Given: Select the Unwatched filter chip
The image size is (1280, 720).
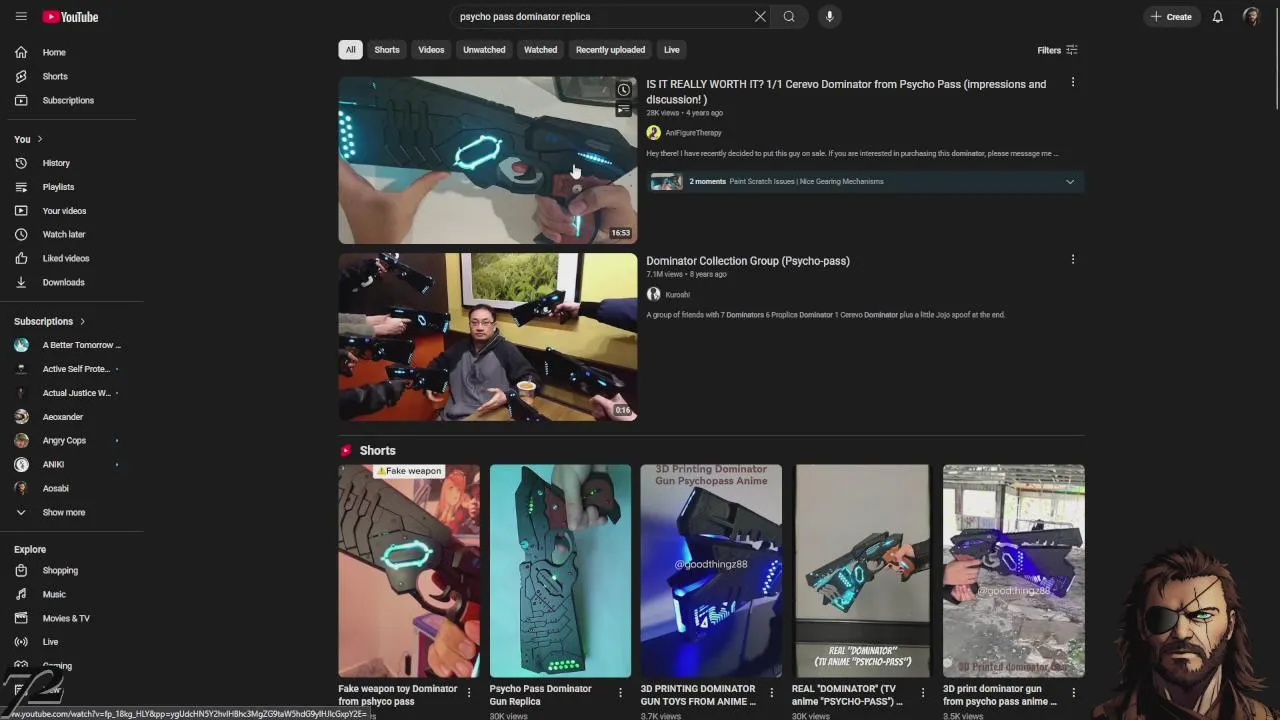Looking at the screenshot, I should click(484, 50).
